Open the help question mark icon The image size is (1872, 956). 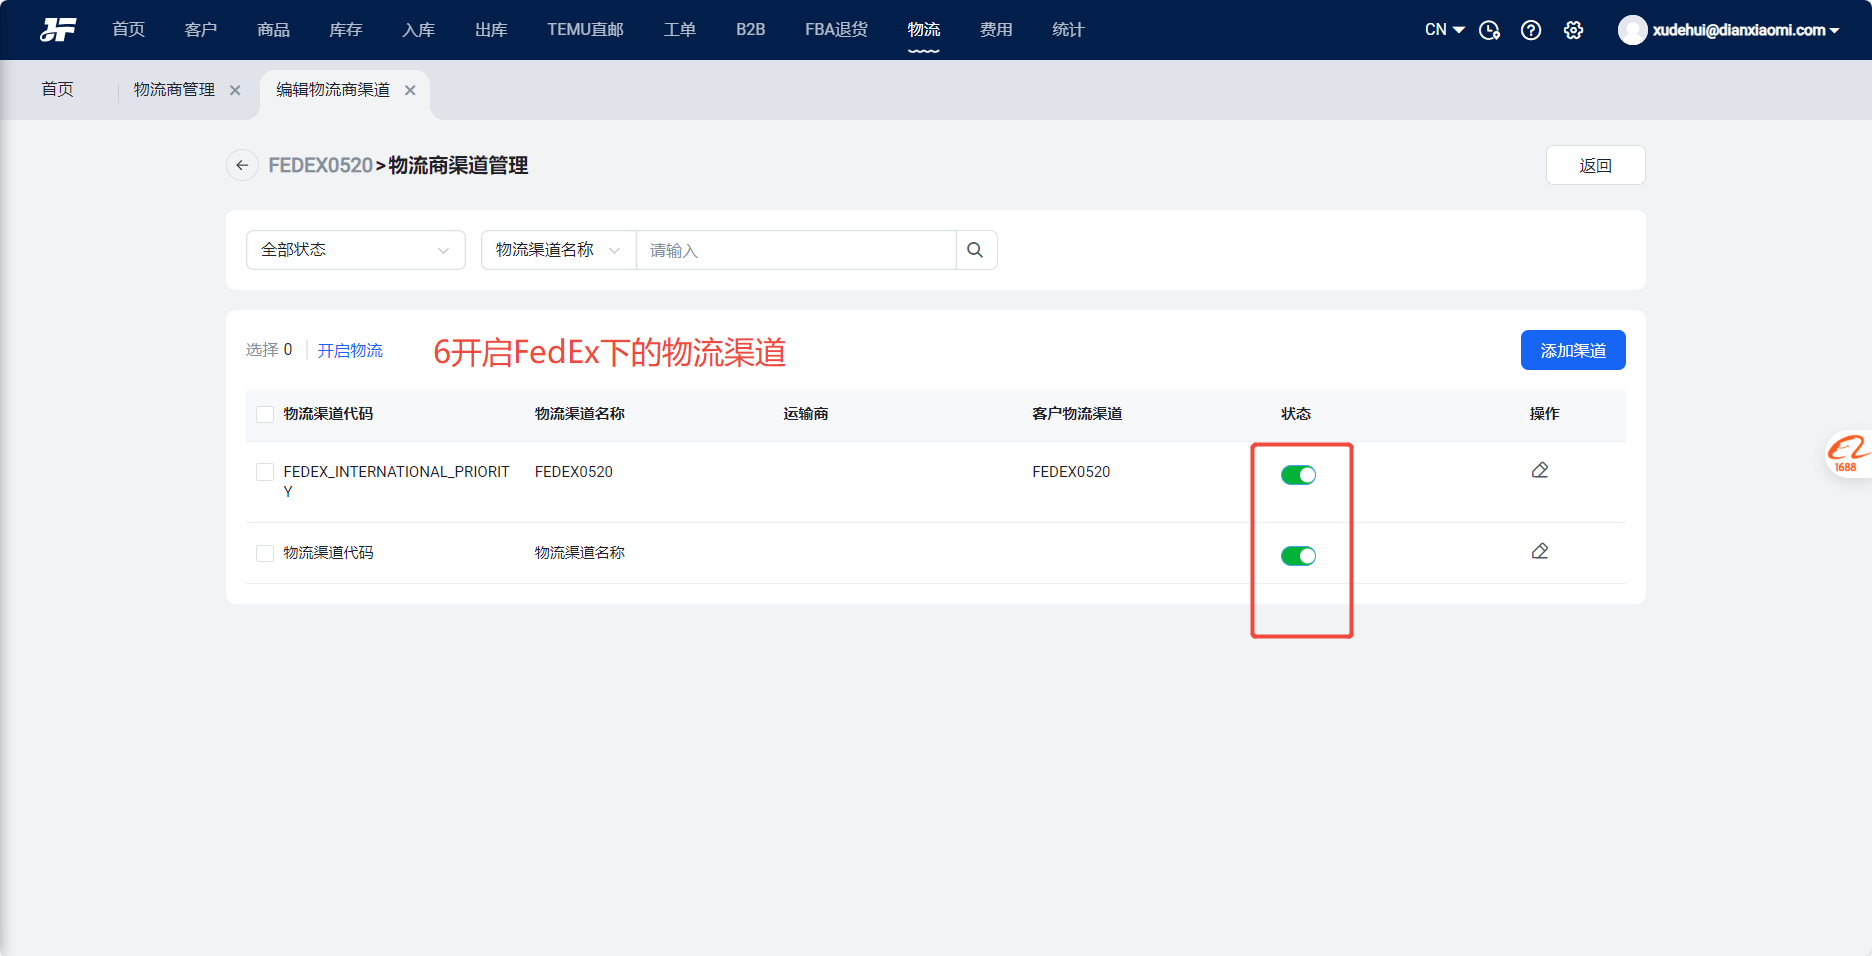point(1531,30)
